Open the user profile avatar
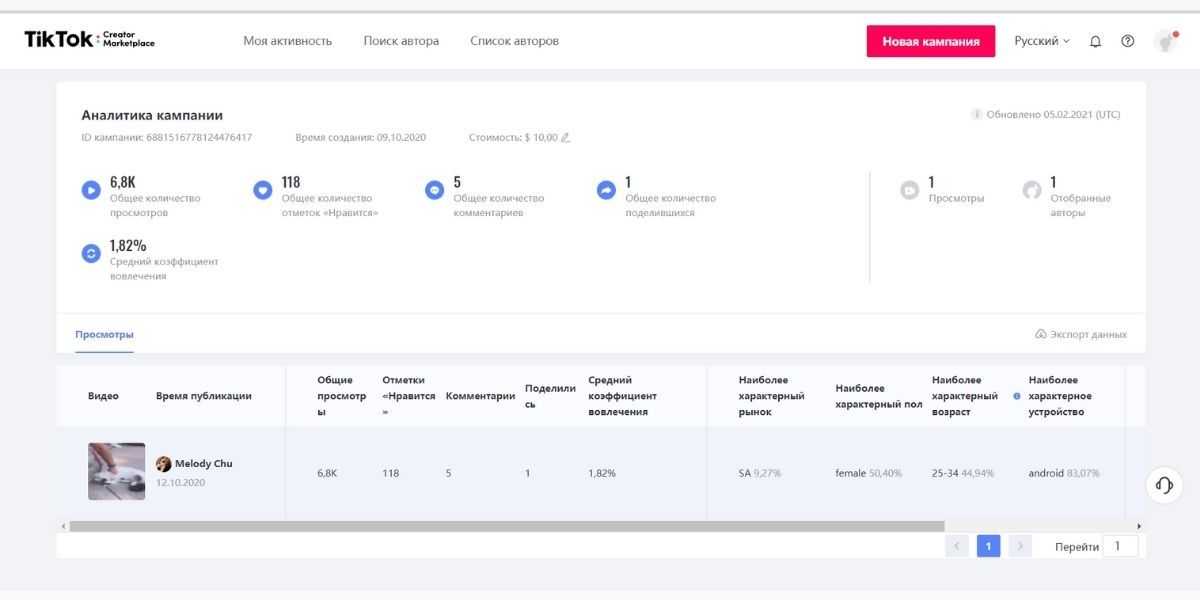The image size is (1200, 600). [1165, 41]
